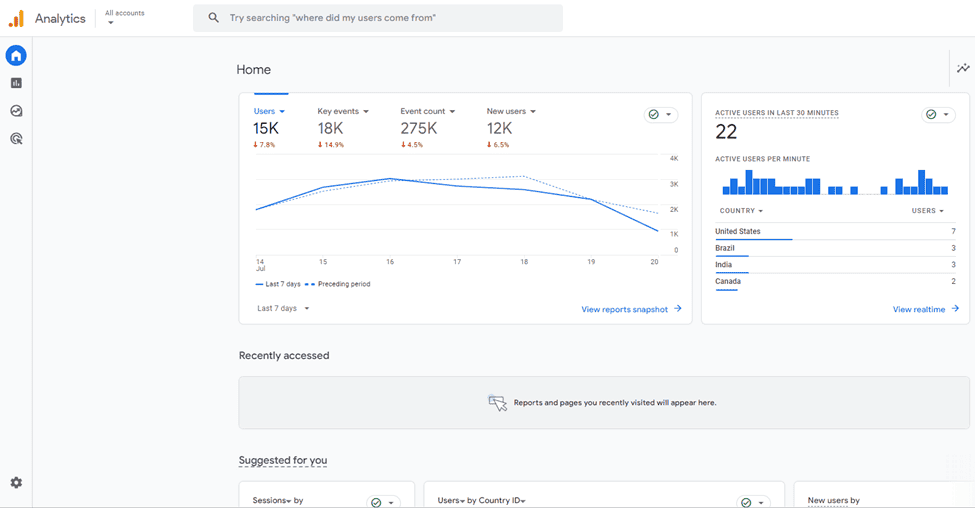975x508 pixels.
Task: Open Admin settings gear icon
Action: 16,483
